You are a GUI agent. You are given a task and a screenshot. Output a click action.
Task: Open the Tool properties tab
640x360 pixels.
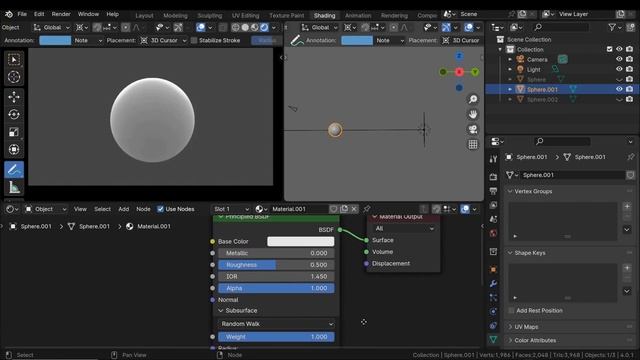pos(493,159)
